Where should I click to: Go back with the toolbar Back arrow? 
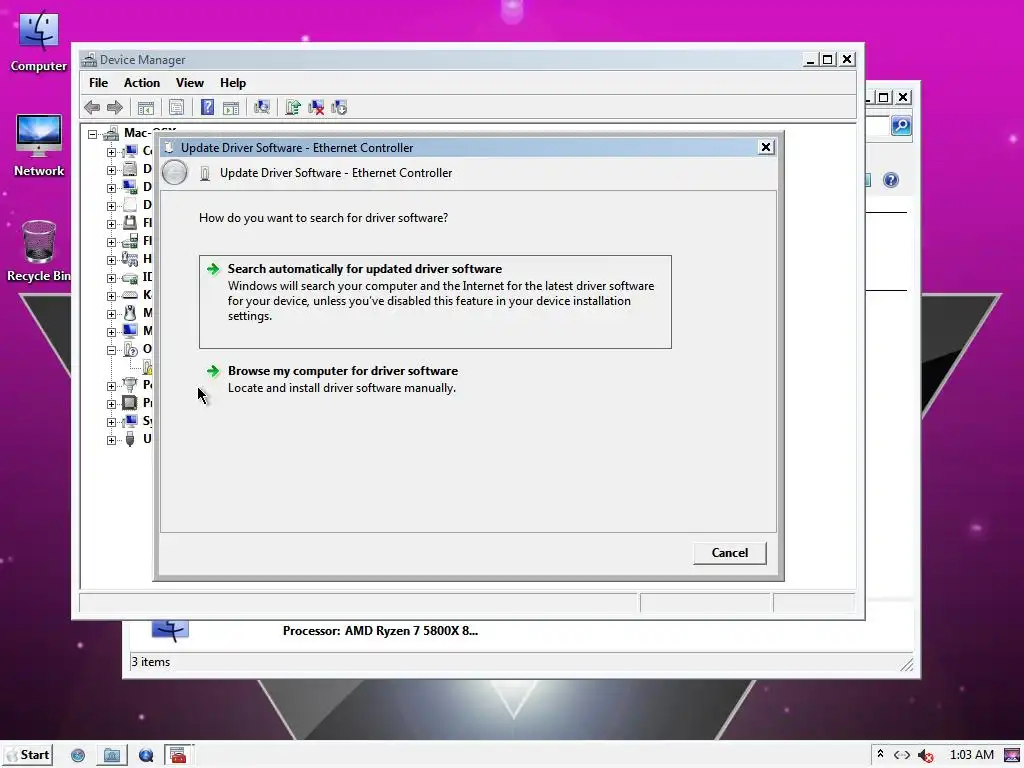coord(92,108)
